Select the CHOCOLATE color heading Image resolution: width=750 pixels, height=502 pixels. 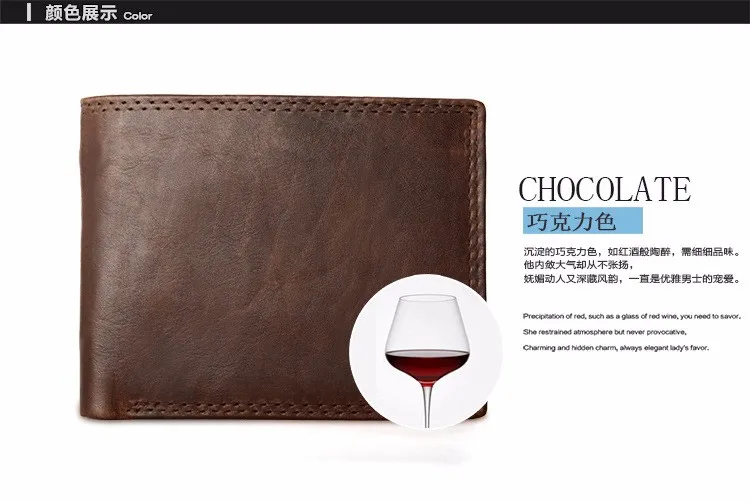point(605,189)
